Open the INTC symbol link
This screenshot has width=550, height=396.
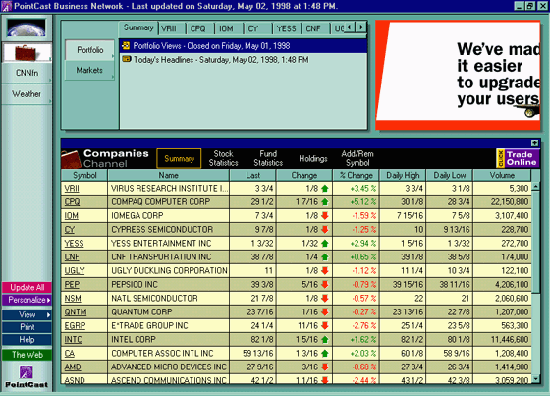click(x=73, y=340)
